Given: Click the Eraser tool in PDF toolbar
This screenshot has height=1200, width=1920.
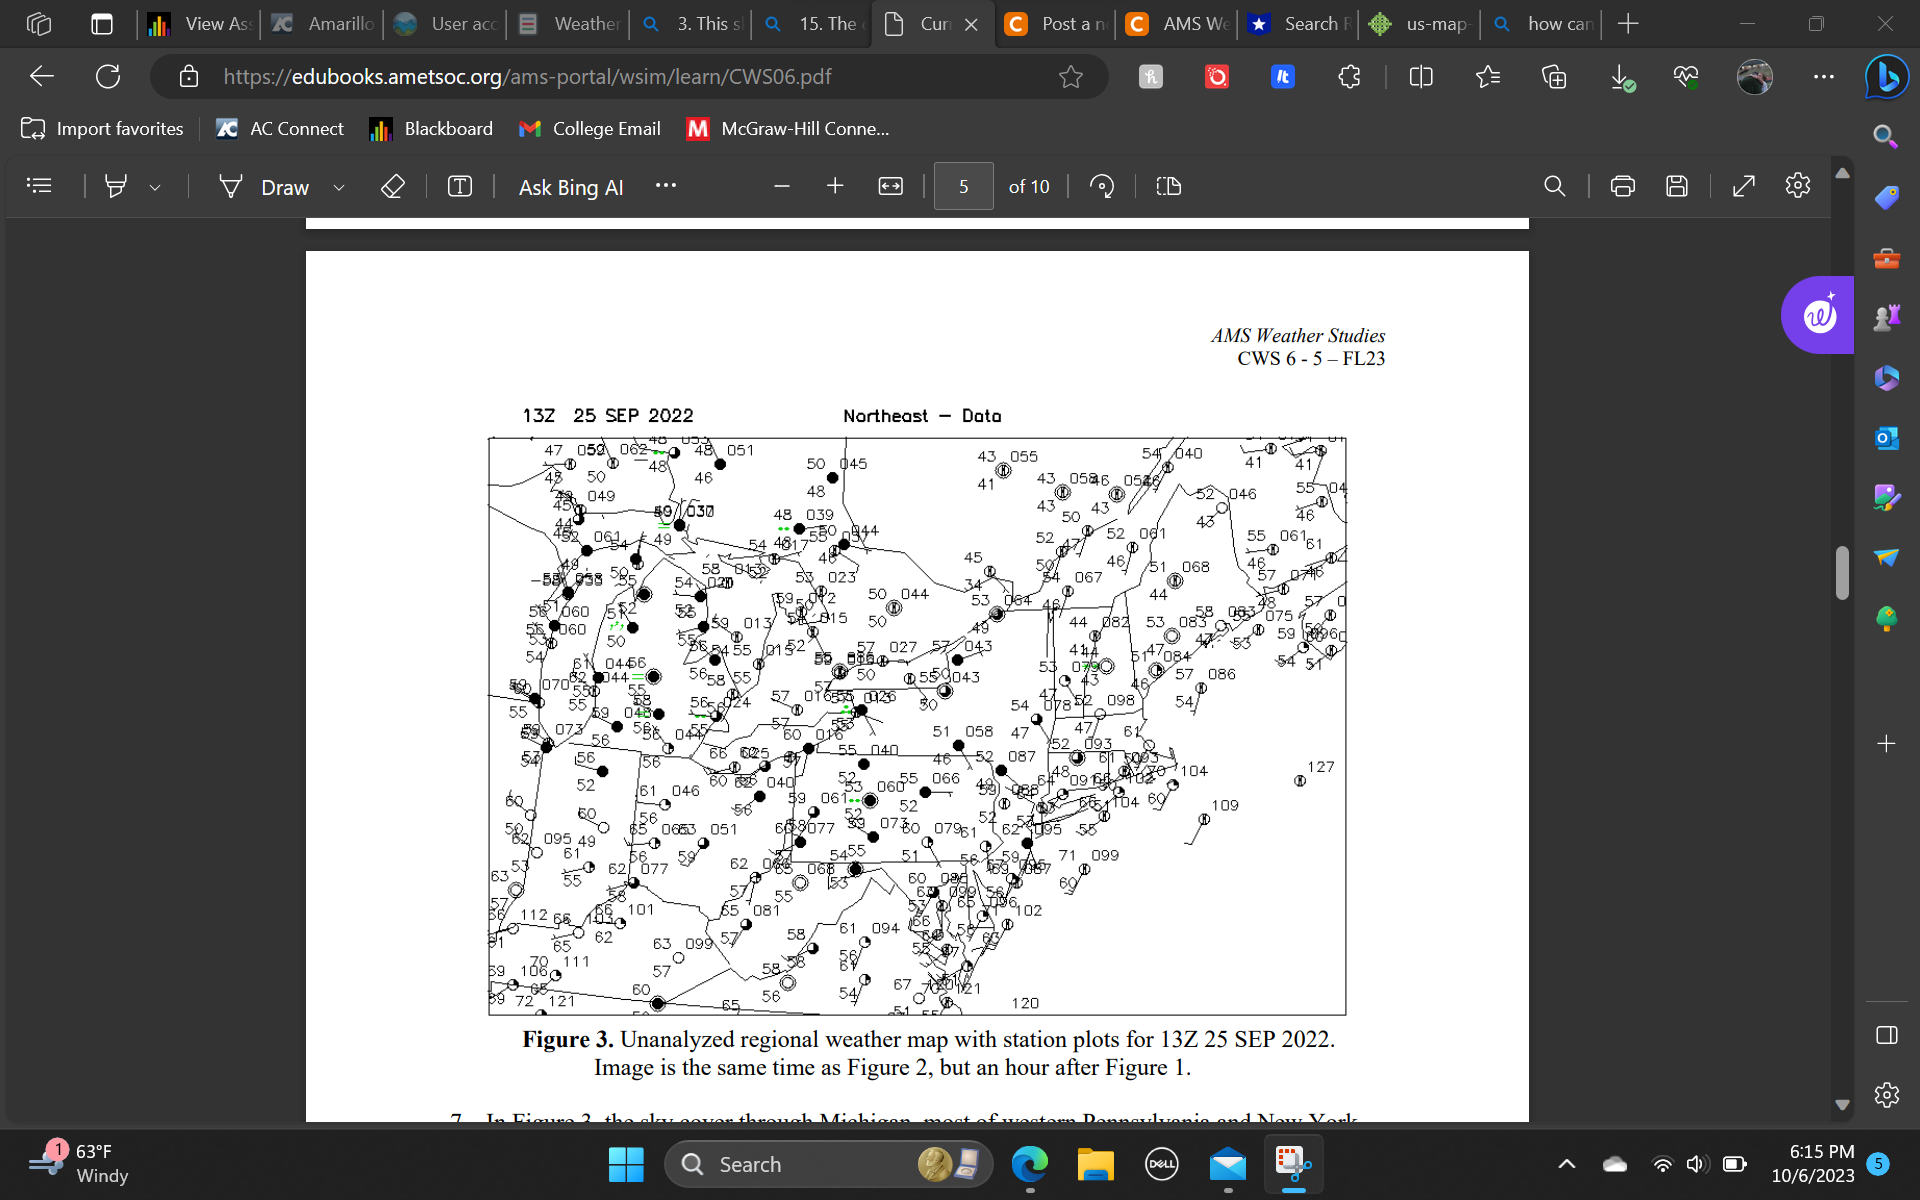Looking at the screenshot, I should tap(392, 186).
